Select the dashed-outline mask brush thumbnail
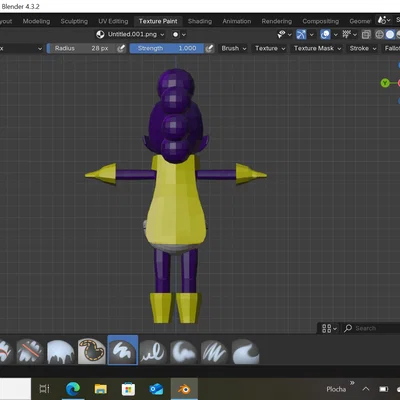 91,351
